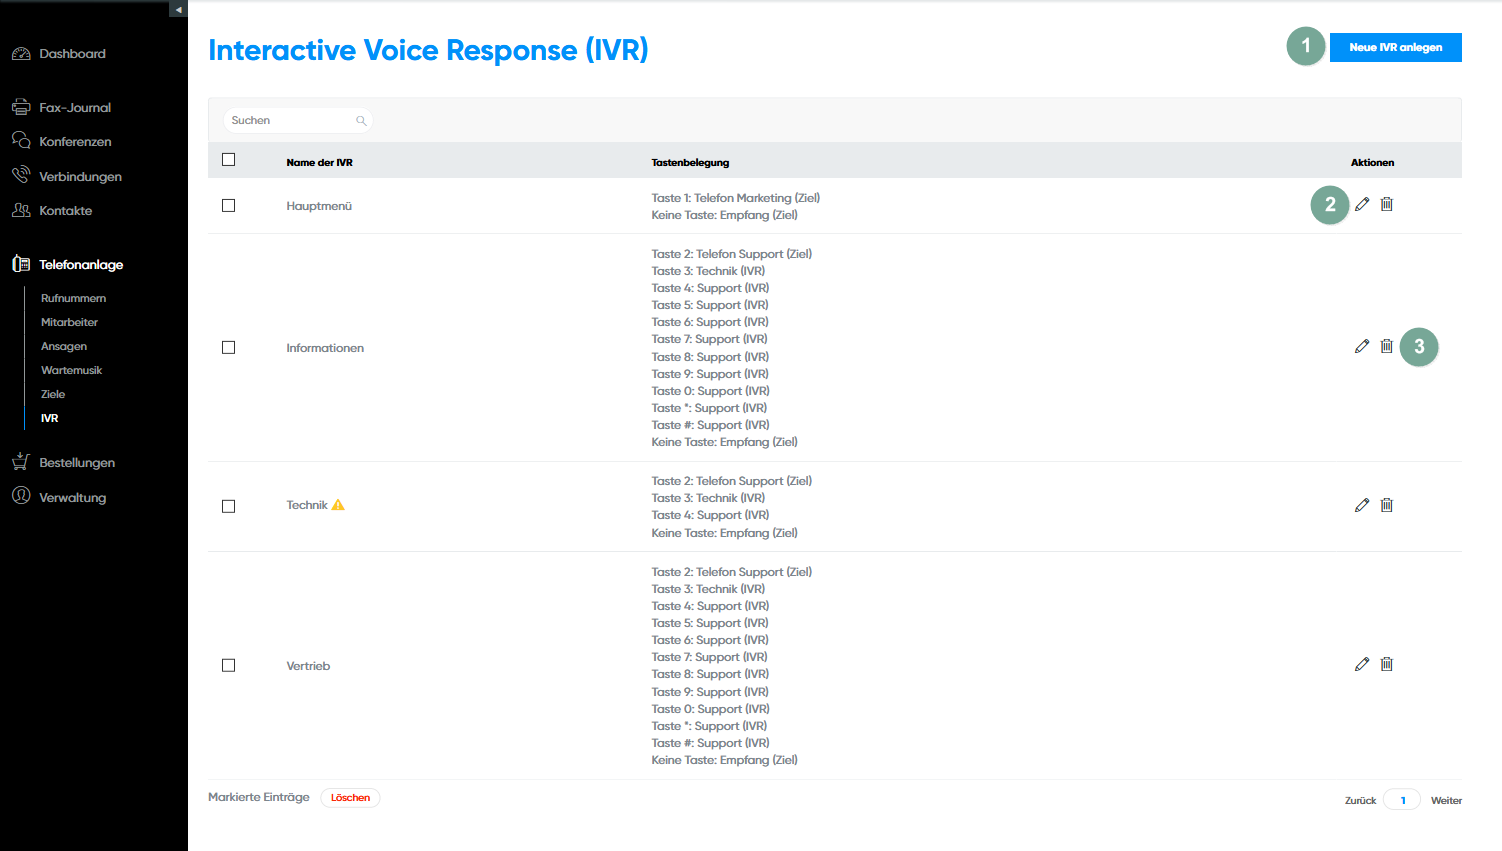Click the search magnifier icon
Image resolution: width=1502 pixels, height=851 pixels.
click(x=361, y=121)
